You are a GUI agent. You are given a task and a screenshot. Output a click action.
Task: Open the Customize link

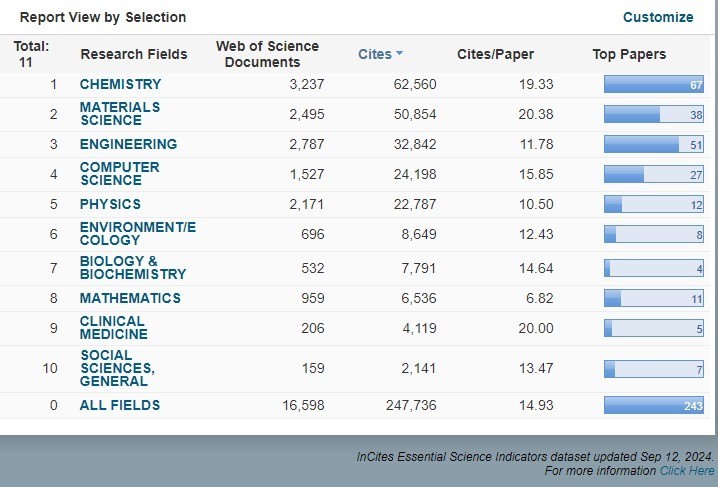[x=658, y=17]
